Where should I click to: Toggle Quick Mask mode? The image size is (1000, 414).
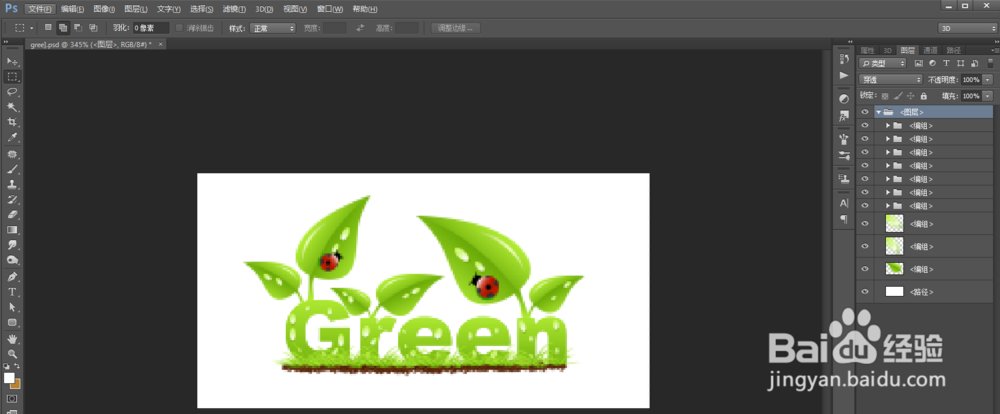coord(12,399)
